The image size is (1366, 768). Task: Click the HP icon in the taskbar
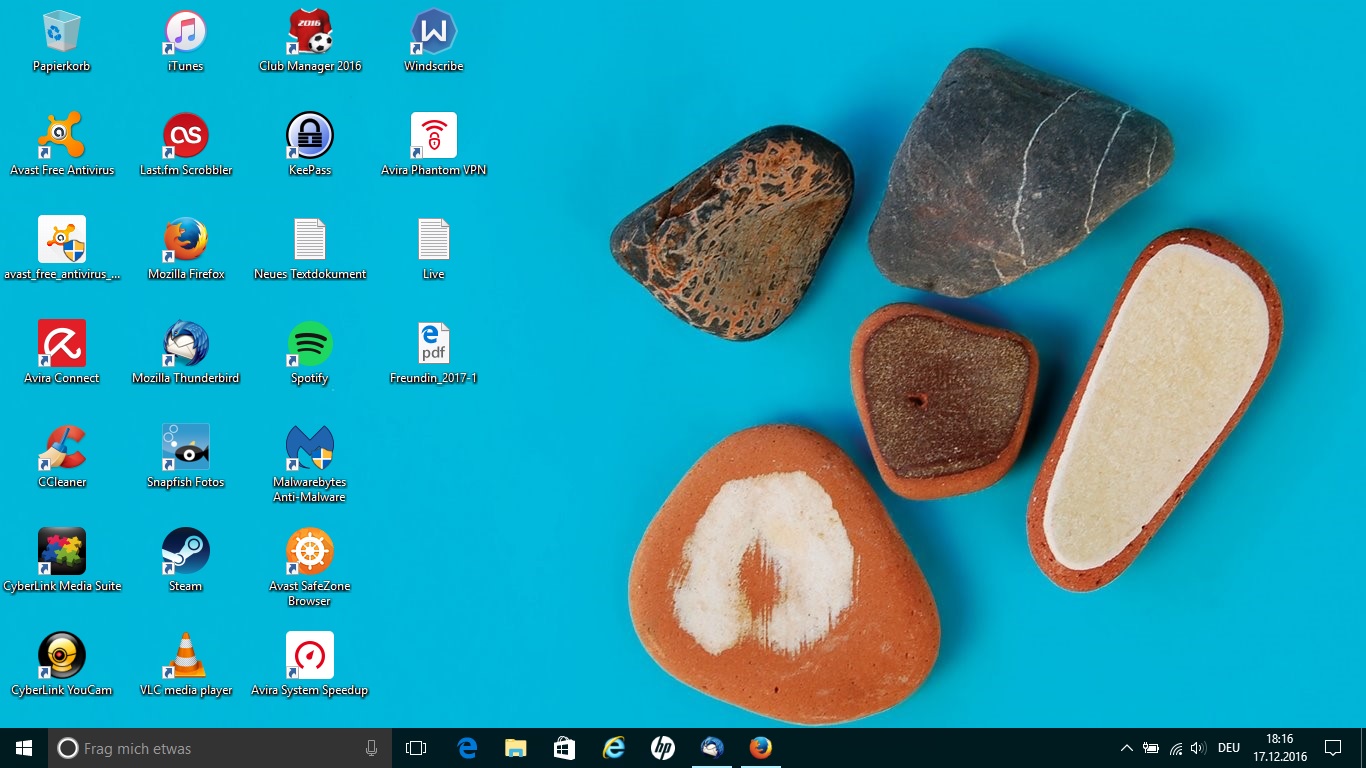pos(662,748)
